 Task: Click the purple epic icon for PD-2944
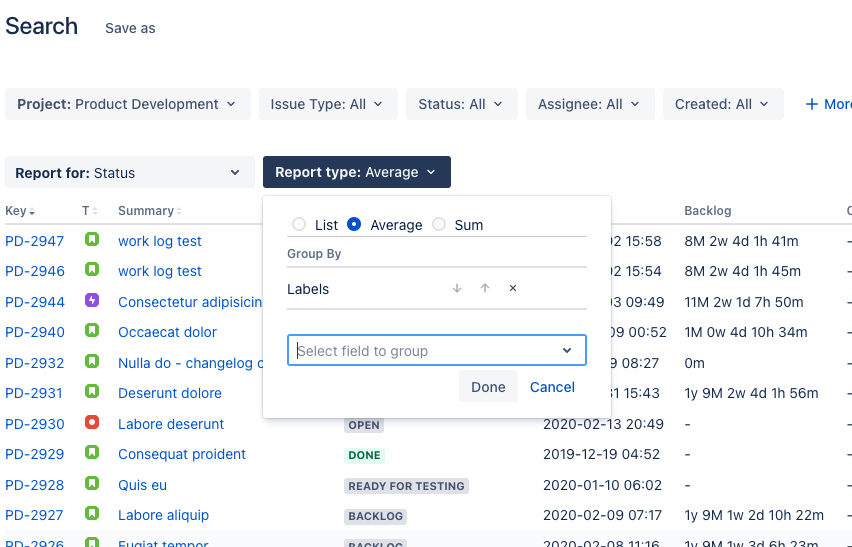(92, 300)
